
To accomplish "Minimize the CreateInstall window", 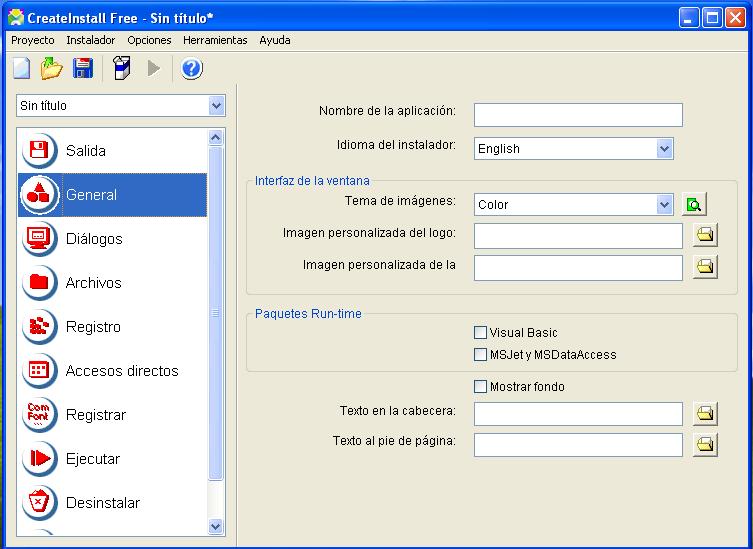I will pos(689,18).
